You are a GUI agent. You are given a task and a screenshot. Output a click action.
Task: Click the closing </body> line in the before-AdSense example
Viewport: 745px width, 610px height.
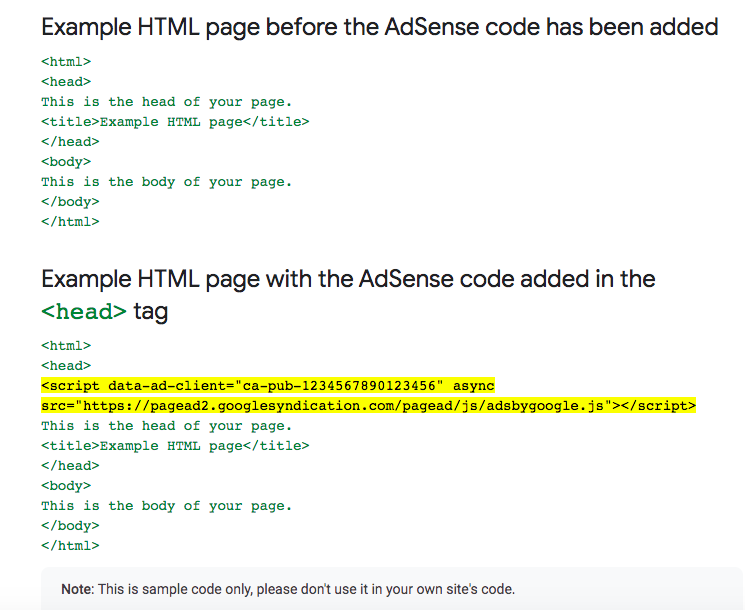point(70,202)
